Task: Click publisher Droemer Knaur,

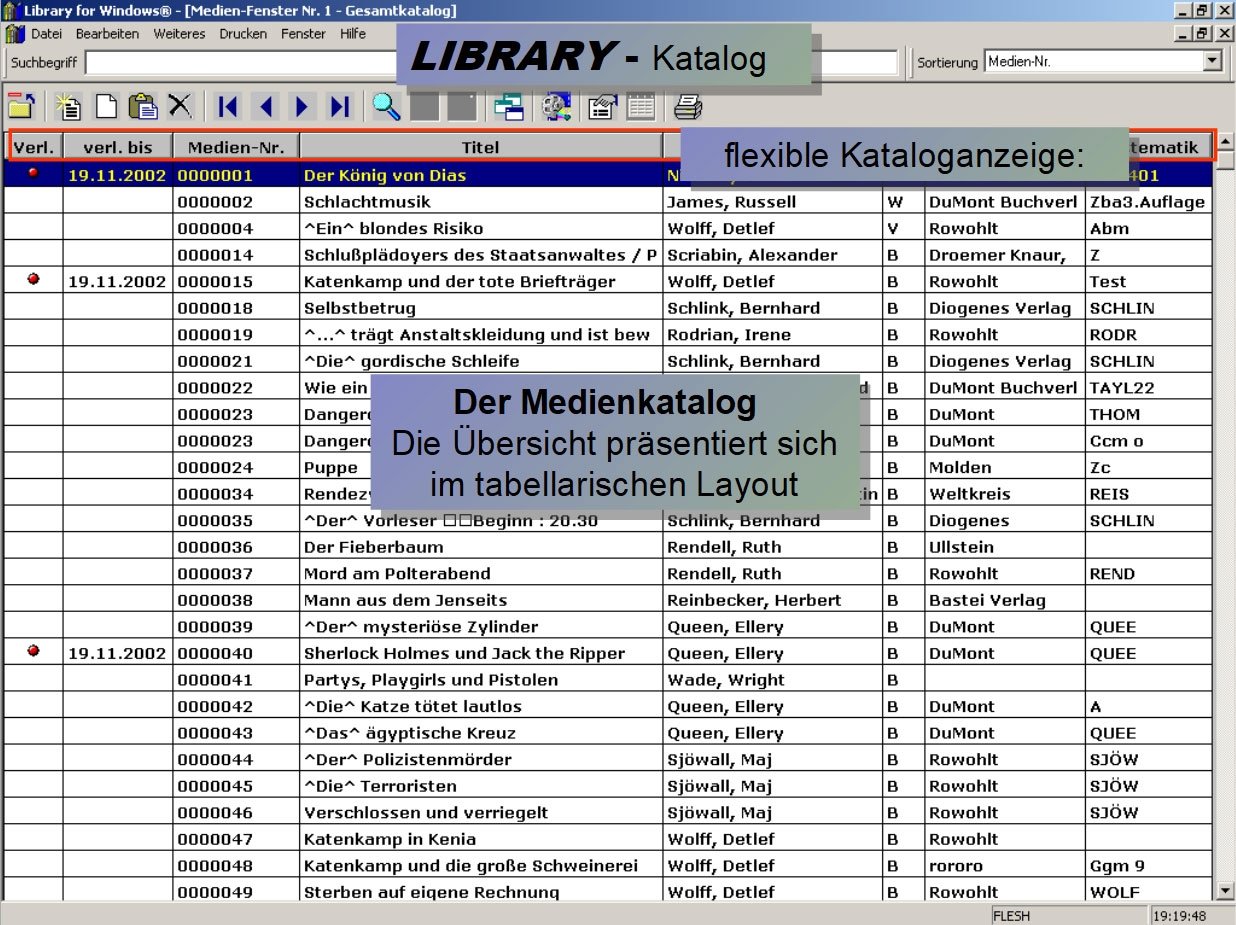Action: coord(997,255)
